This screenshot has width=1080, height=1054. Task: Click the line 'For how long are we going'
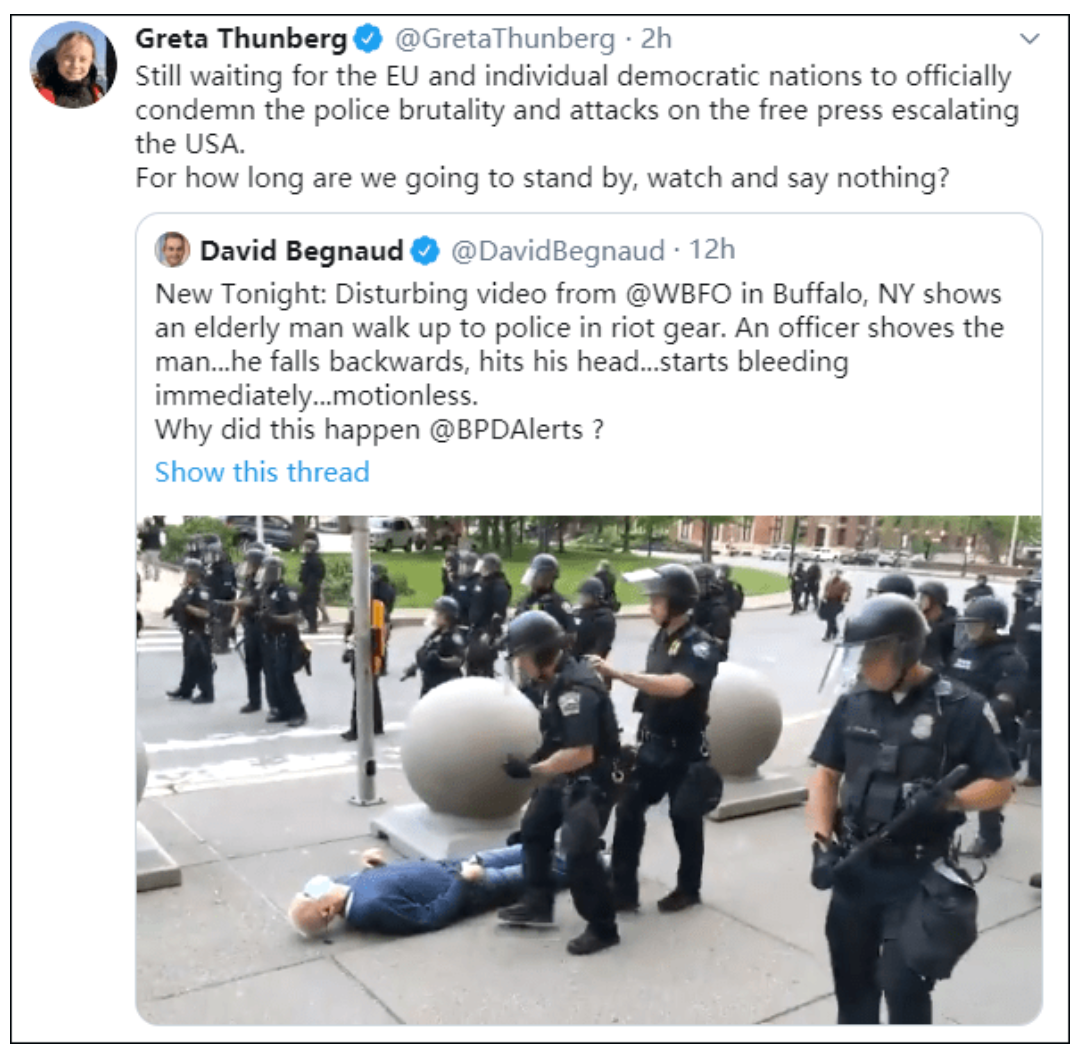pos(542,178)
